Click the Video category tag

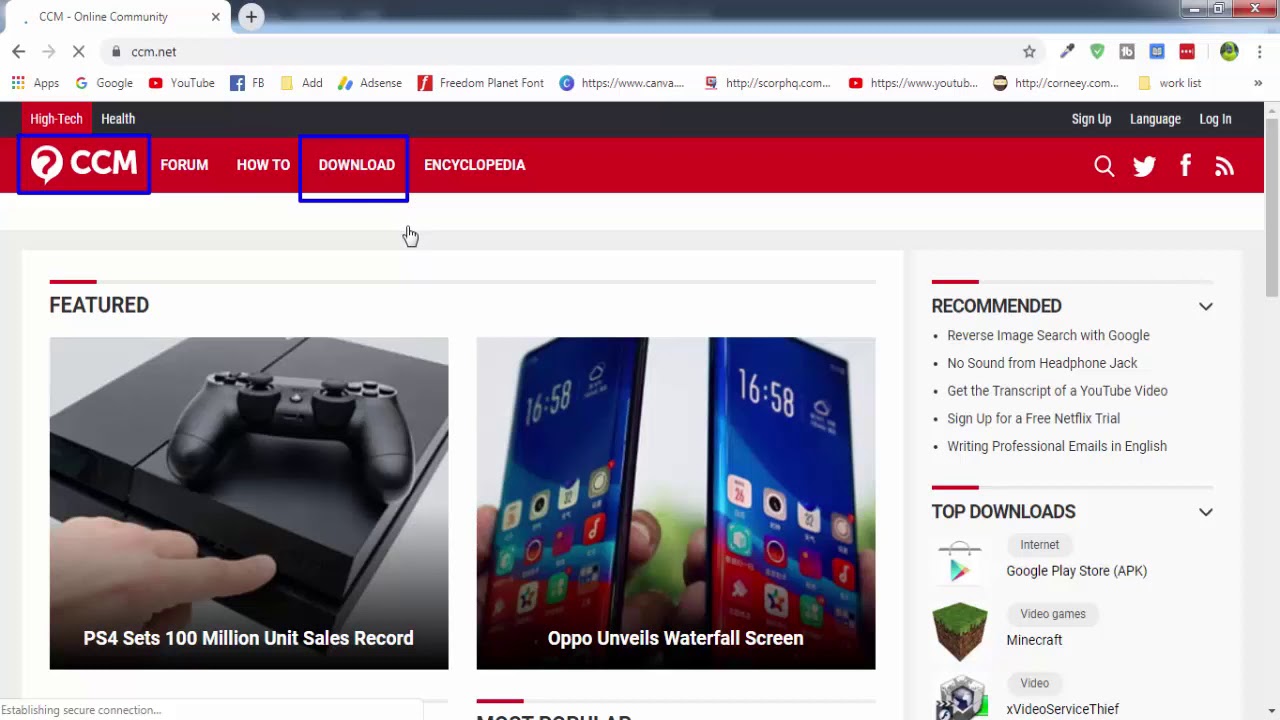point(1034,683)
